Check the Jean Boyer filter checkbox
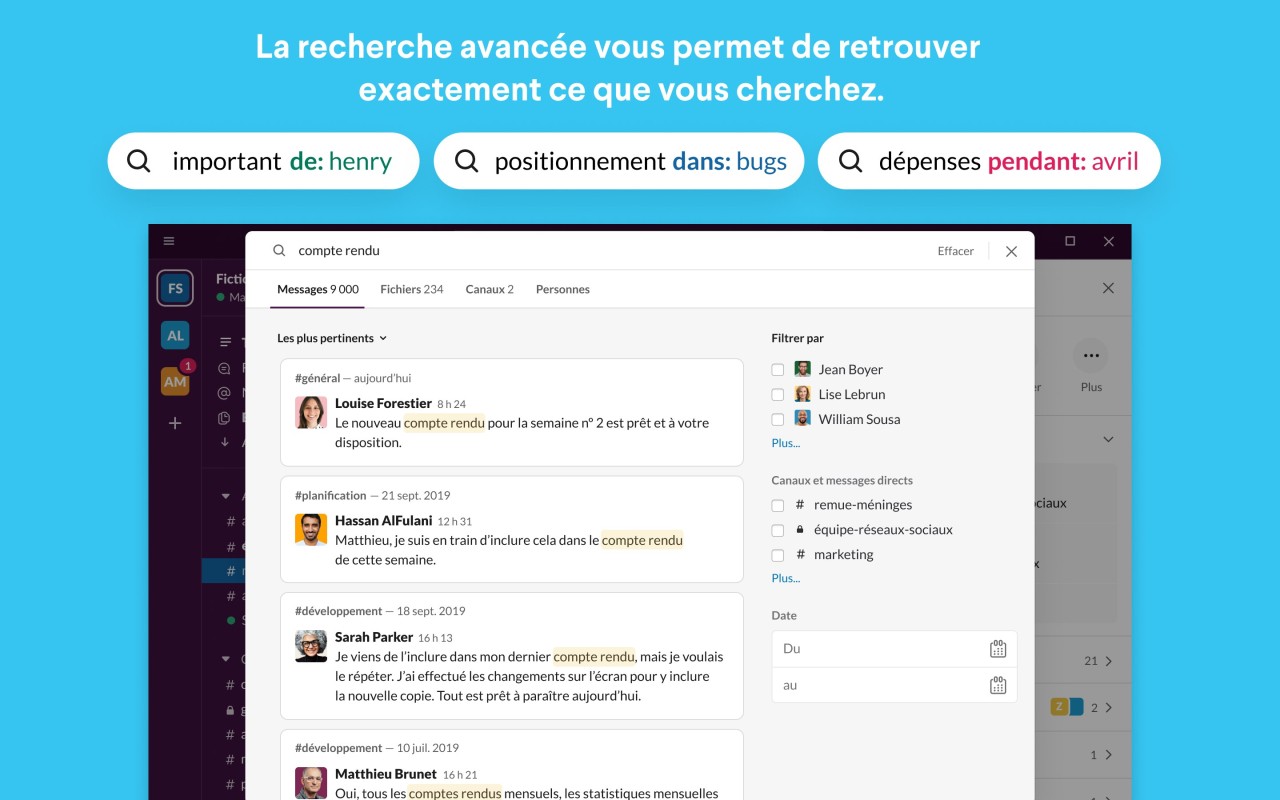The image size is (1280, 800). 777,369
